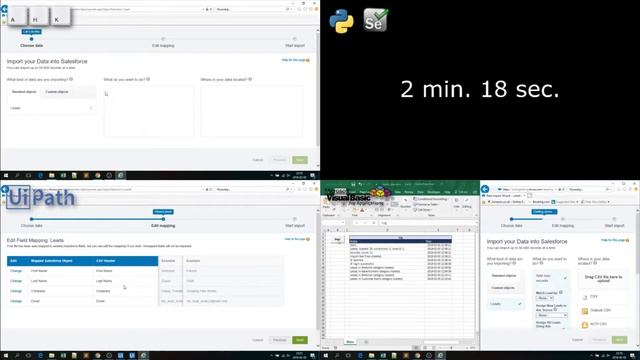Open 'Help for this page' link in AHK window
The image size is (640, 360).
pos(295,60)
